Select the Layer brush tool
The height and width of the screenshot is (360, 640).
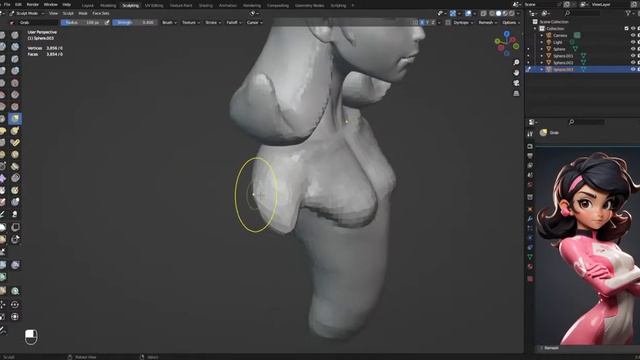(15, 59)
